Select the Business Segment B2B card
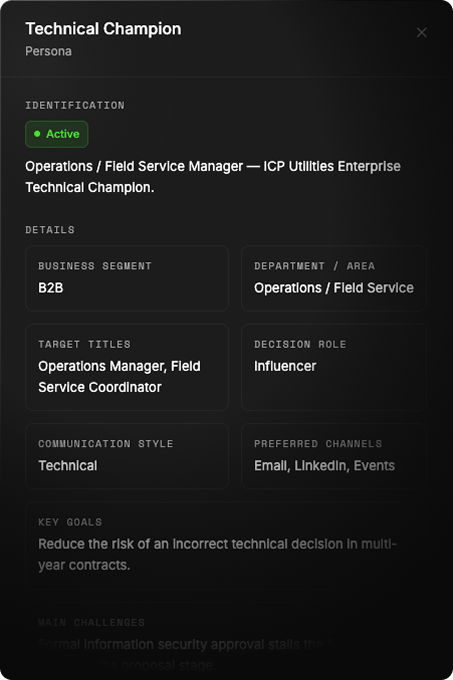 click(x=127, y=278)
